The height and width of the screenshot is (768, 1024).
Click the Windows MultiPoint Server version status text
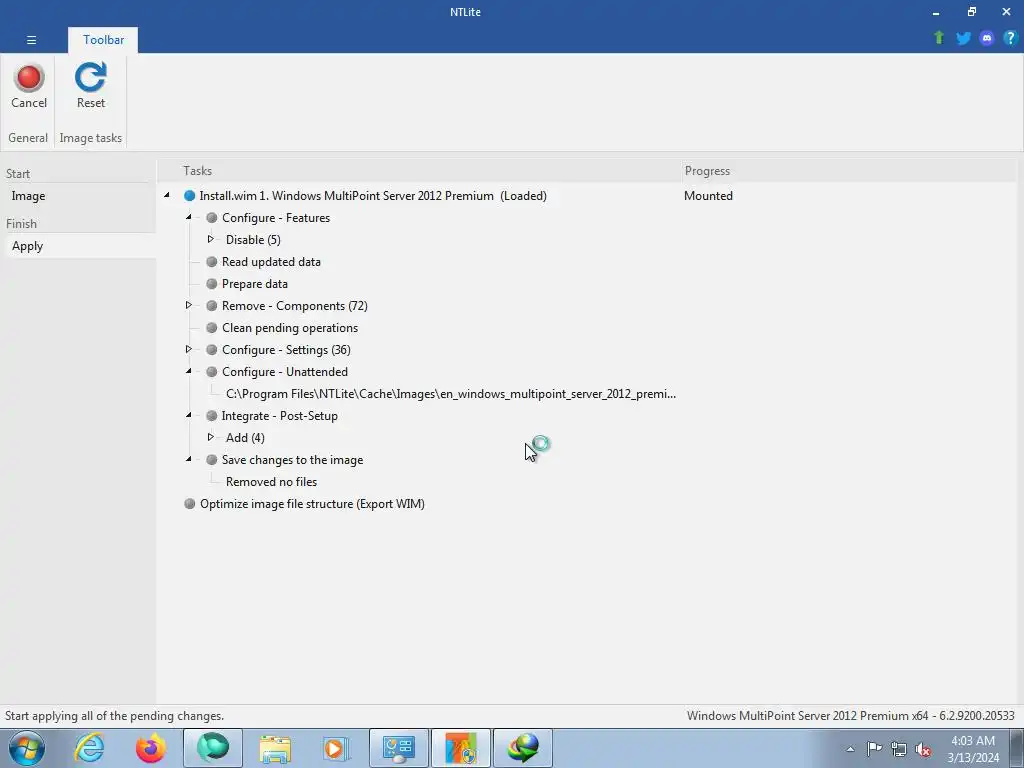pos(850,716)
